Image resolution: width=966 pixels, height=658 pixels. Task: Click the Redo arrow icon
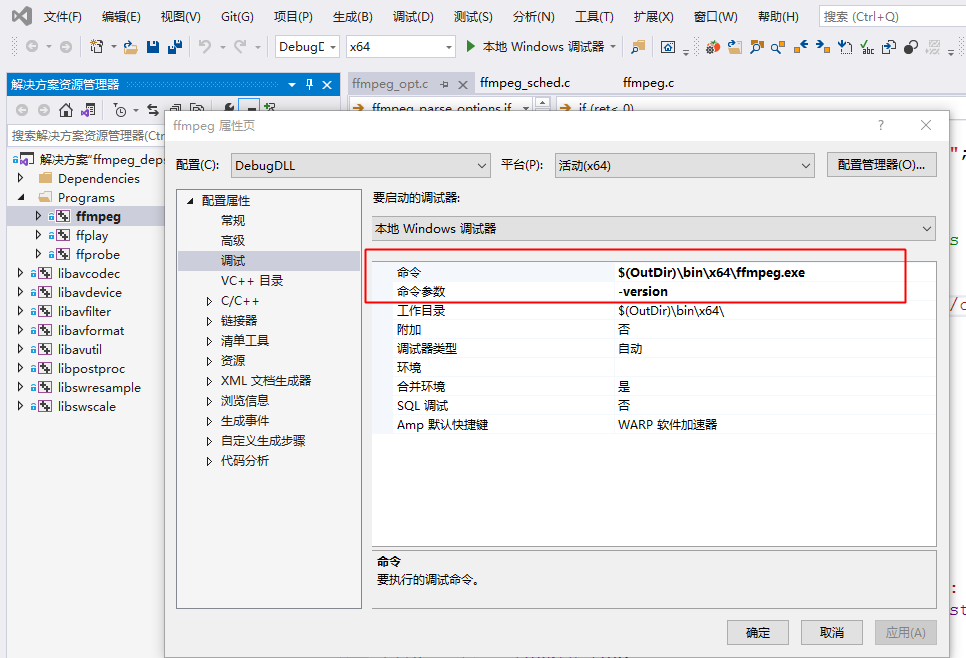pyautogui.click(x=240, y=47)
